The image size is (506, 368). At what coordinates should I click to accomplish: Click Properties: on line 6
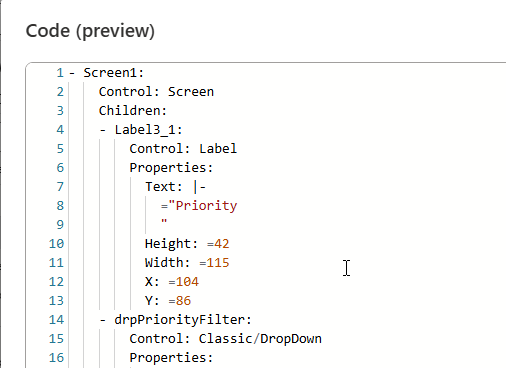[x=171, y=168]
